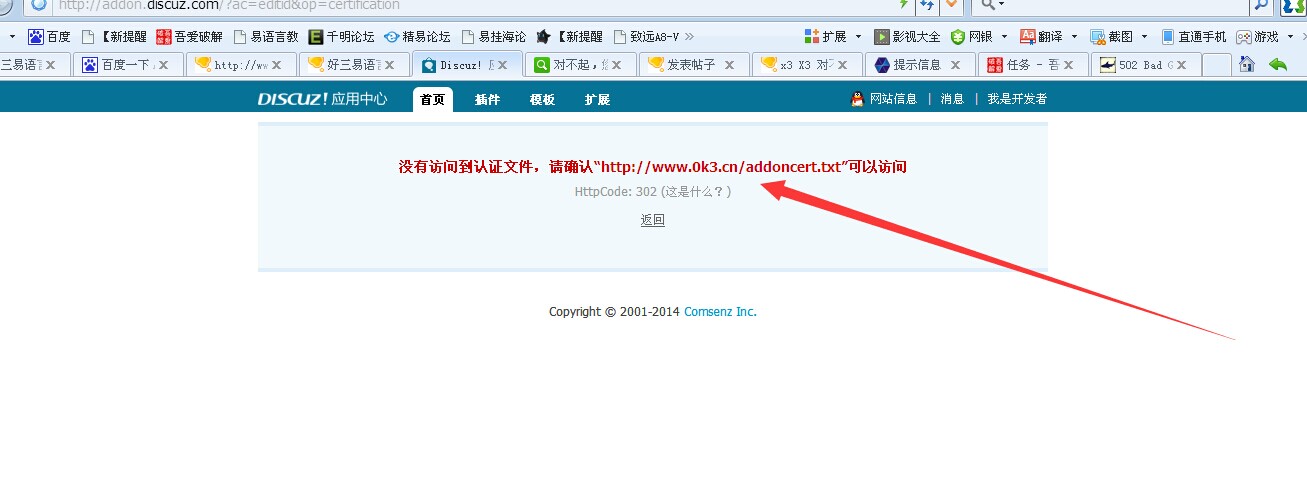Click the home icon beside the tab strip
The width and height of the screenshot is (1307, 492).
[x=1247, y=64]
